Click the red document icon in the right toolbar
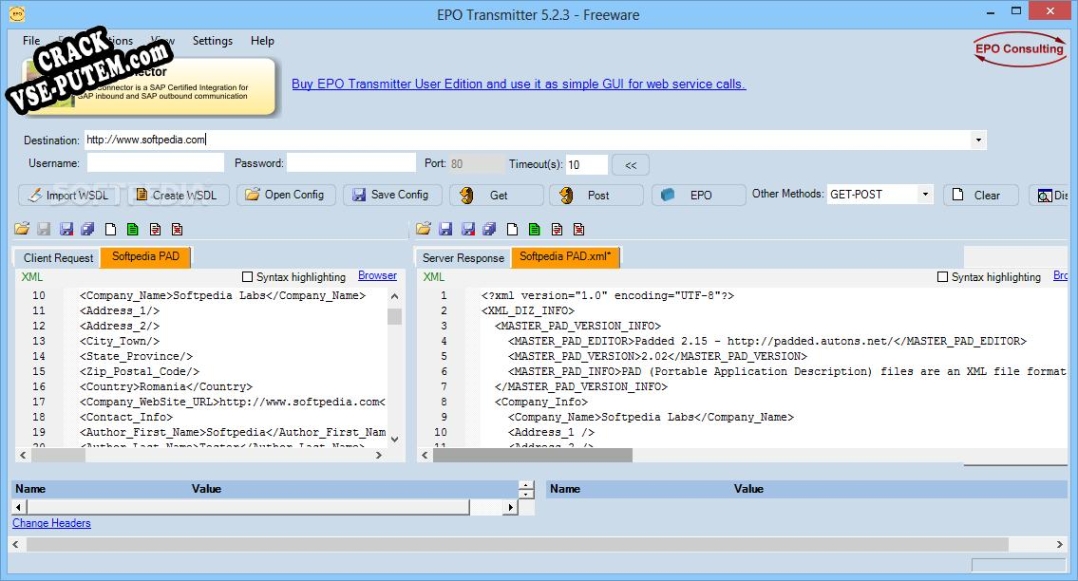The width and height of the screenshot is (1078, 581). click(579, 229)
